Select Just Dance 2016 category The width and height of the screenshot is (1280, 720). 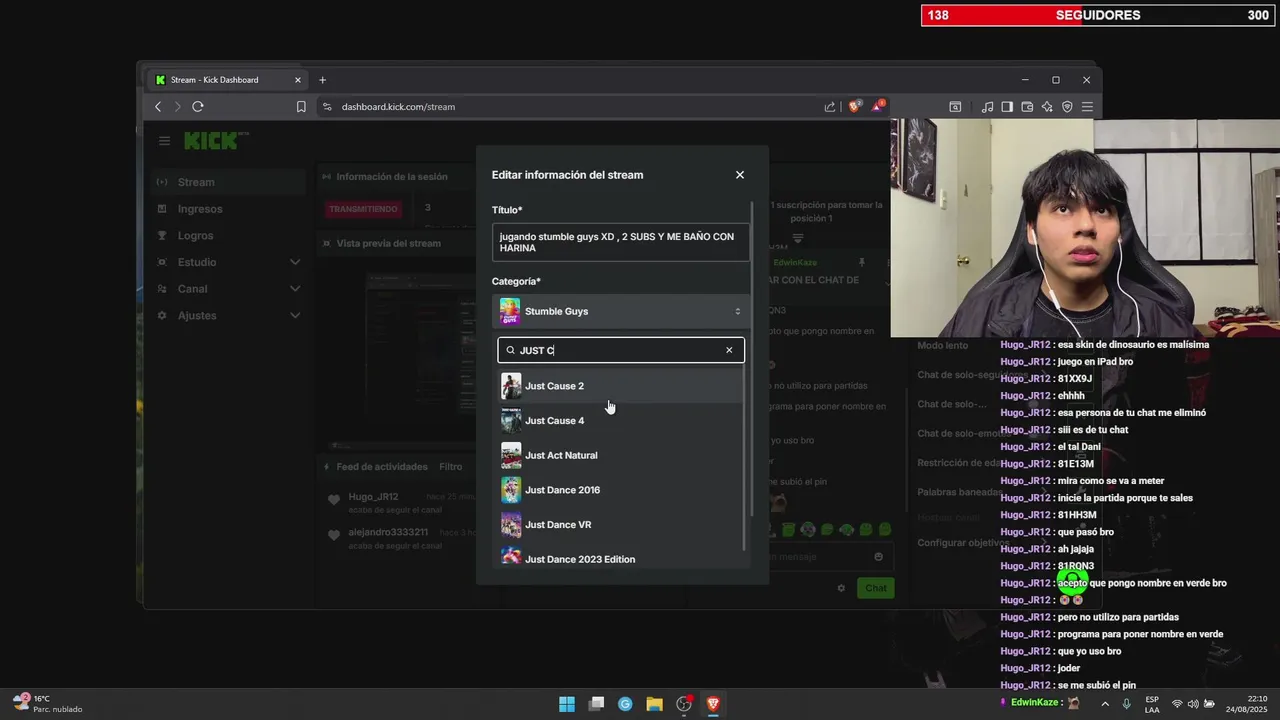[620, 490]
